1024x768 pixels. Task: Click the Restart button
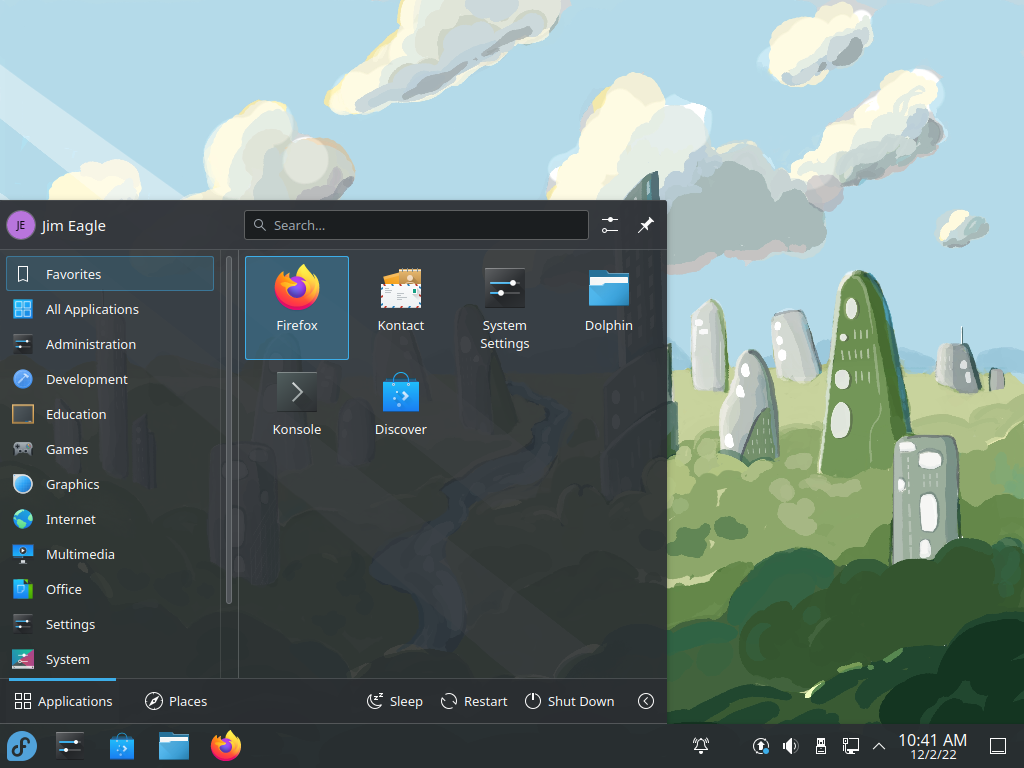point(474,701)
